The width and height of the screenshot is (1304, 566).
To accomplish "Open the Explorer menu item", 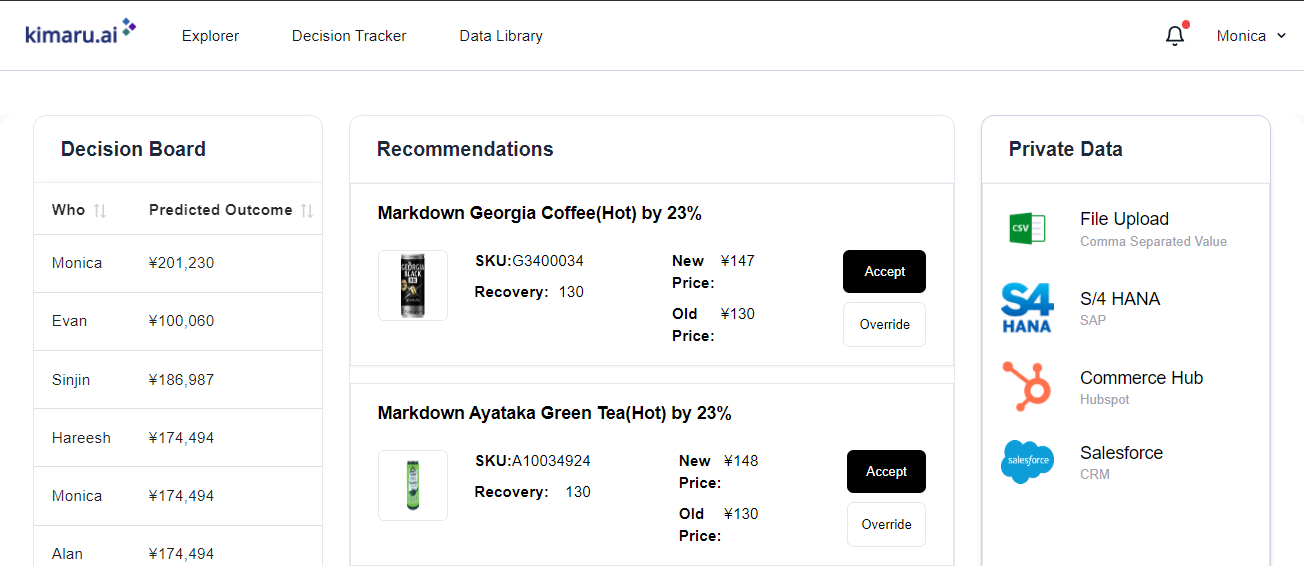I will pos(210,36).
